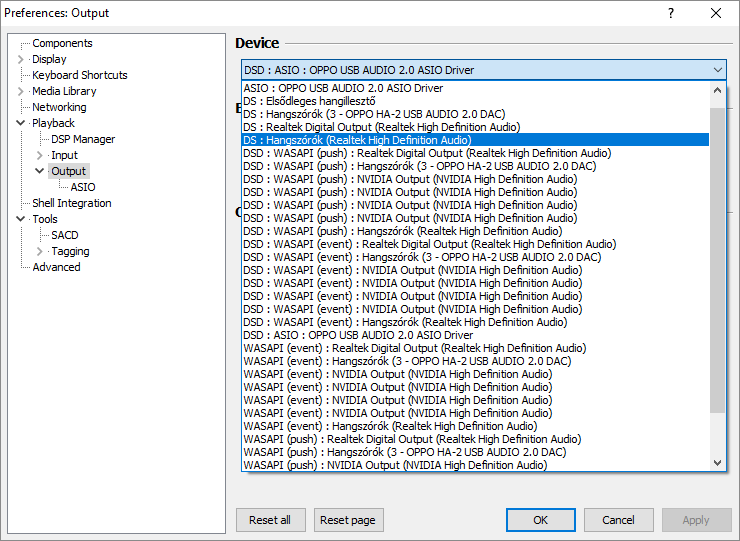The height and width of the screenshot is (541, 740).
Task: Choose 'DS : Realtek Digital Output' entry
Action: tap(475, 127)
